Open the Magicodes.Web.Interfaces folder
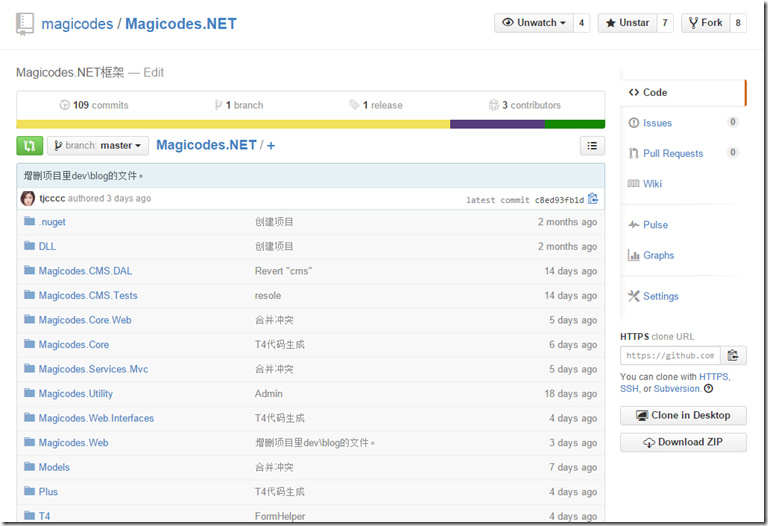This screenshot has width=768, height=526. (x=96, y=418)
